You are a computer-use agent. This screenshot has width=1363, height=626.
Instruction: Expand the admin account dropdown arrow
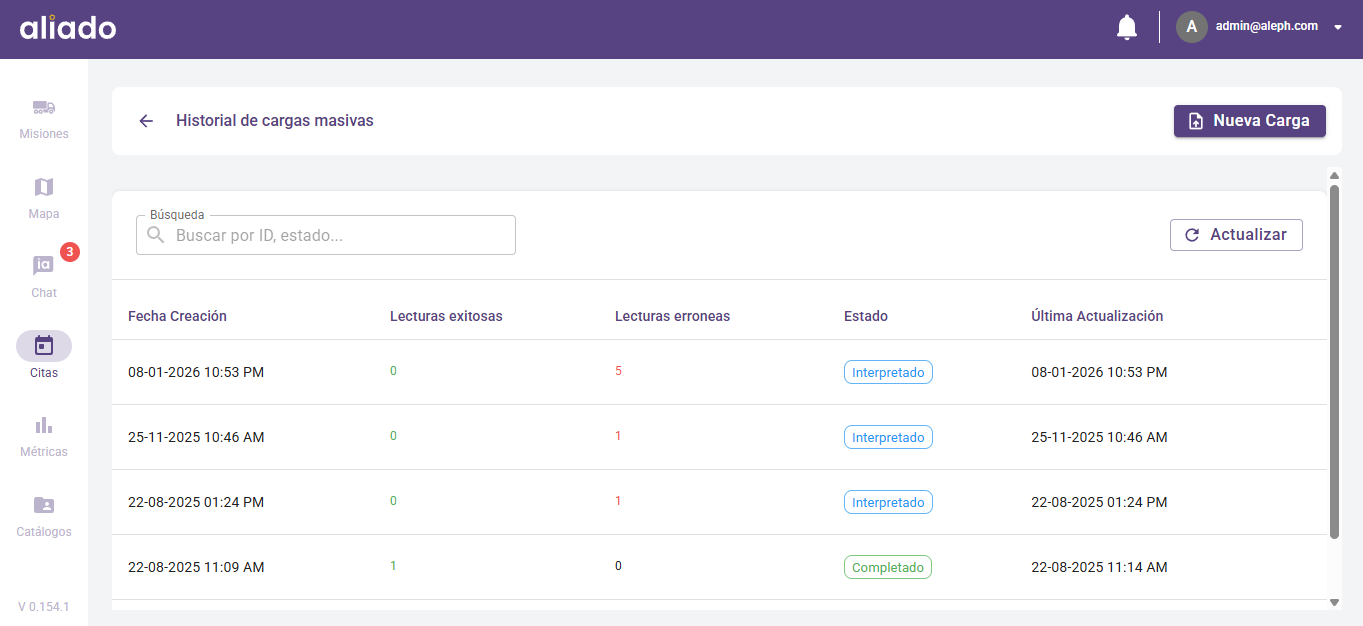pyautogui.click(x=1338, y=28)
